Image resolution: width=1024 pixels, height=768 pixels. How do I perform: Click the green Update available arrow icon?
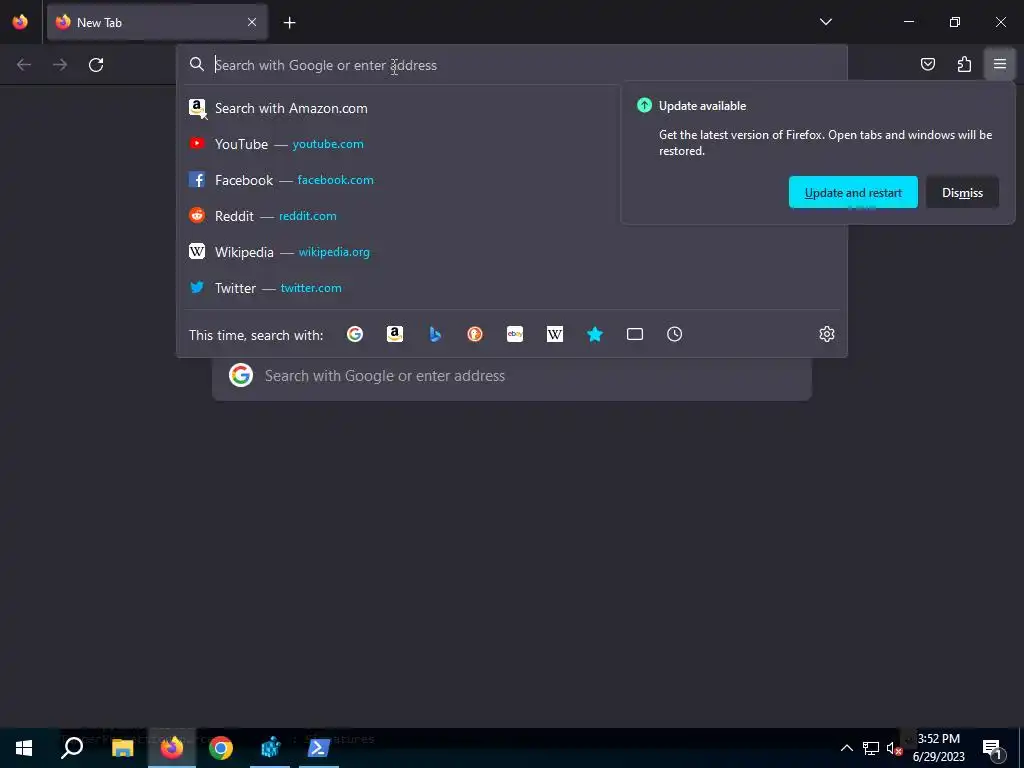pyautogui.click(x=644, y=105)
